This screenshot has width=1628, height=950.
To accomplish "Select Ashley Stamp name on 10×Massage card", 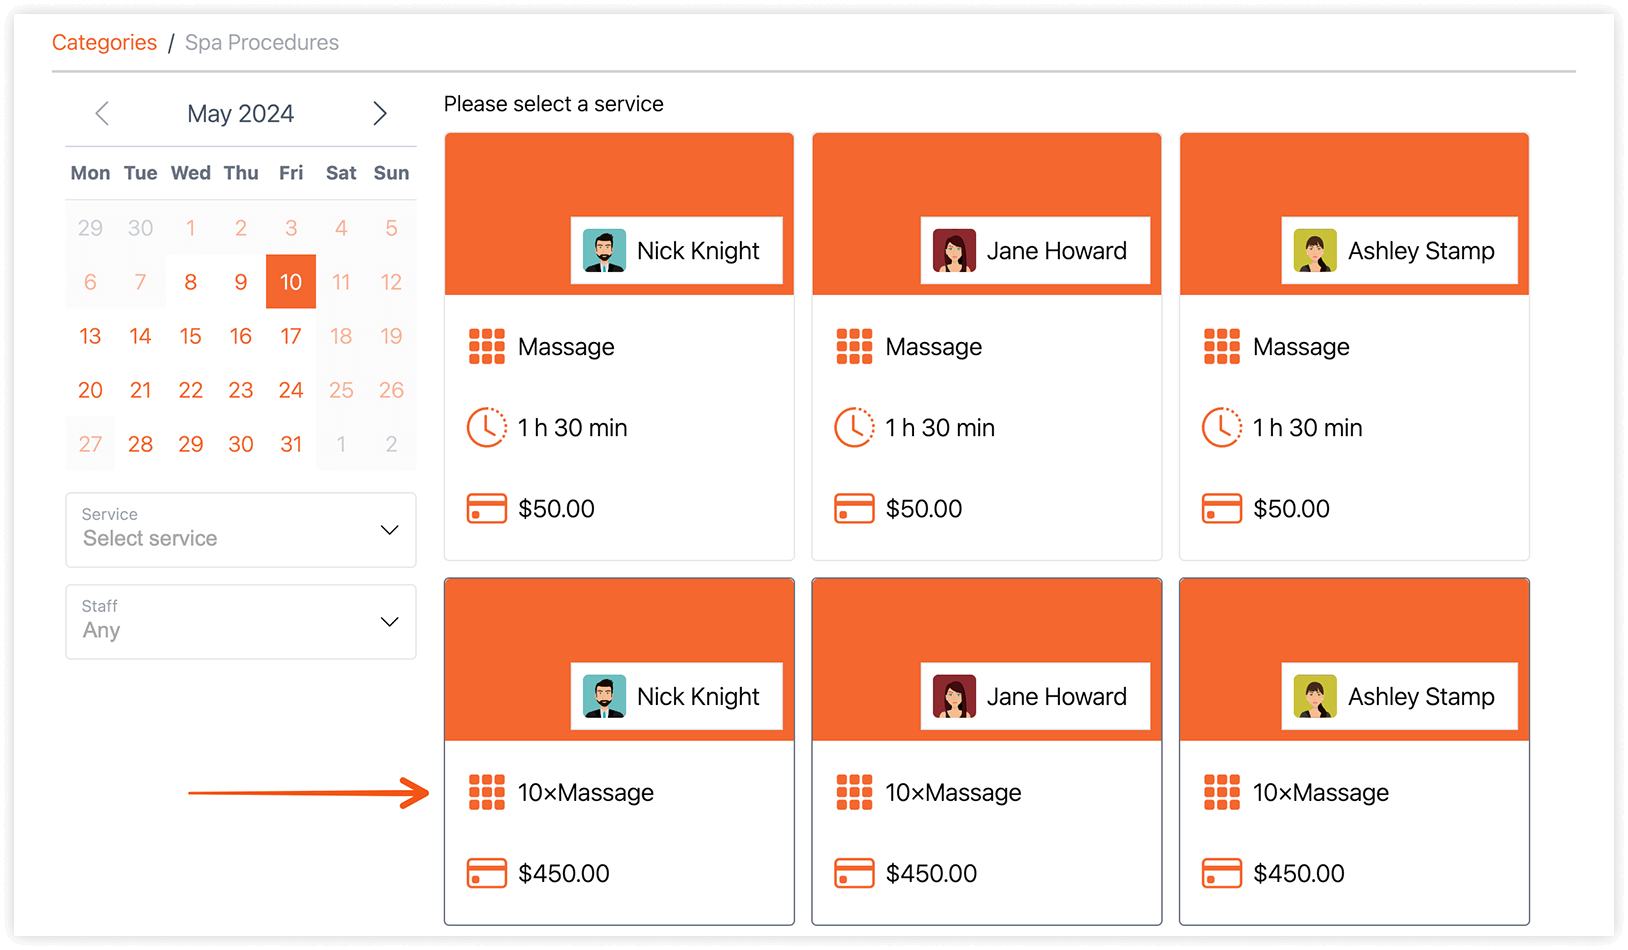I will point(1421,697).
